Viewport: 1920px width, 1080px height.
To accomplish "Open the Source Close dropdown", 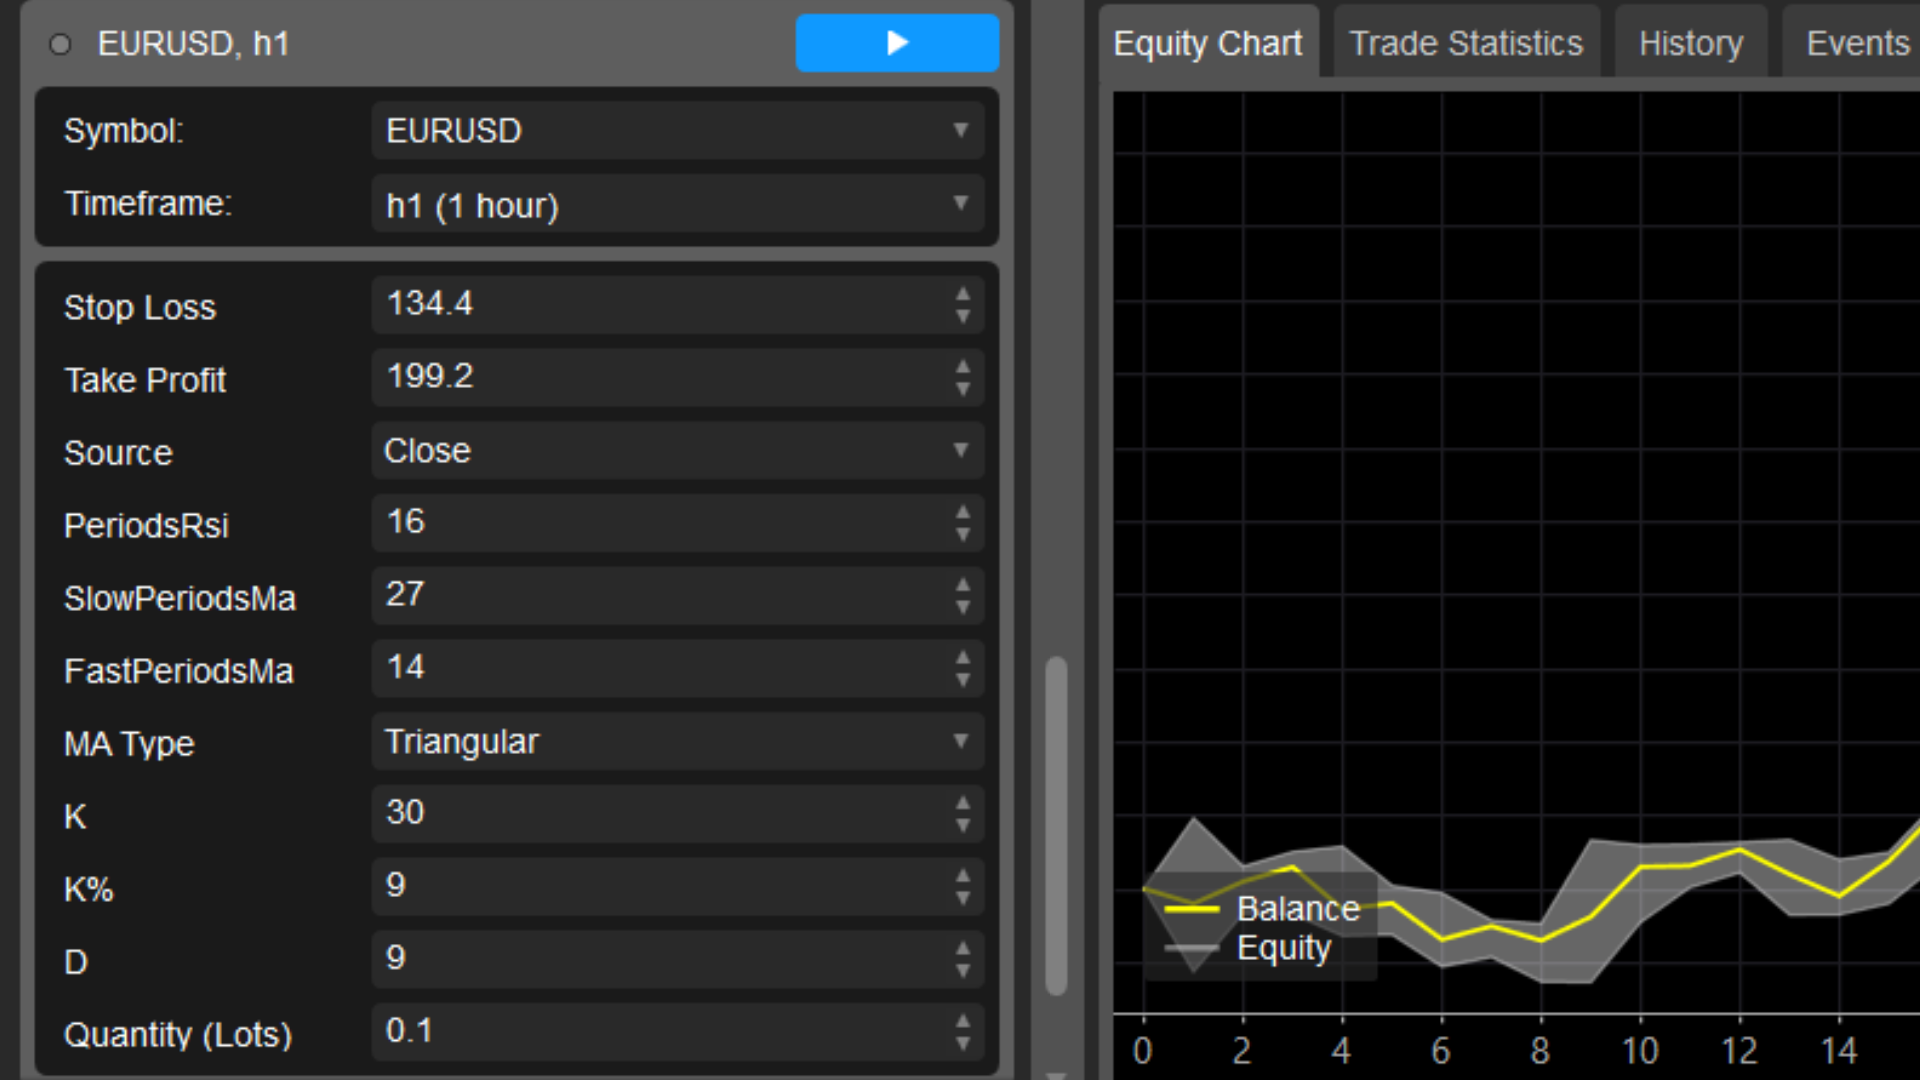I will pyautogui.click(x=678, y=450).
